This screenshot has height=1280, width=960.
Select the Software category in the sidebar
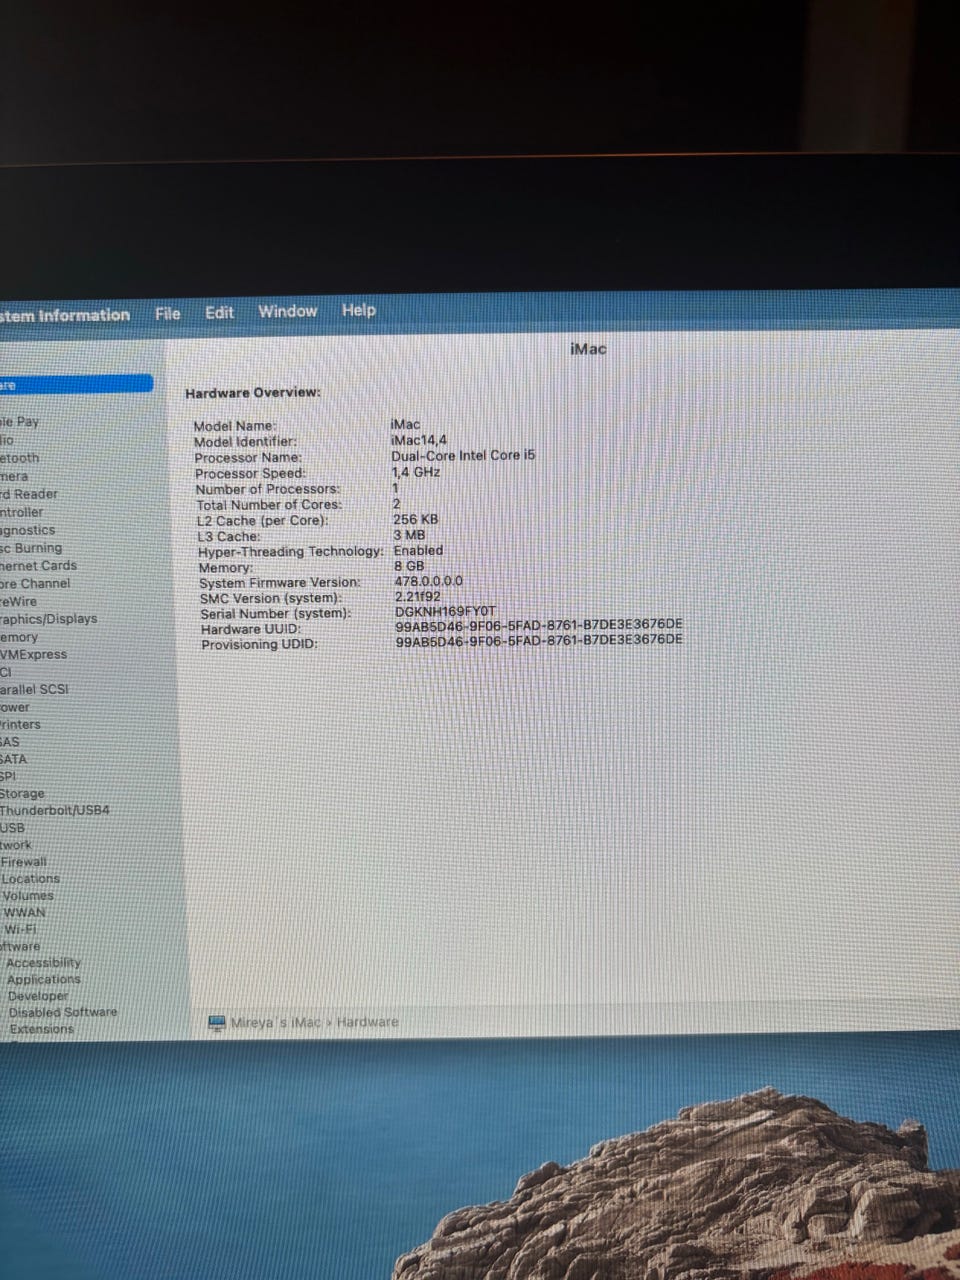pos(20,946)
